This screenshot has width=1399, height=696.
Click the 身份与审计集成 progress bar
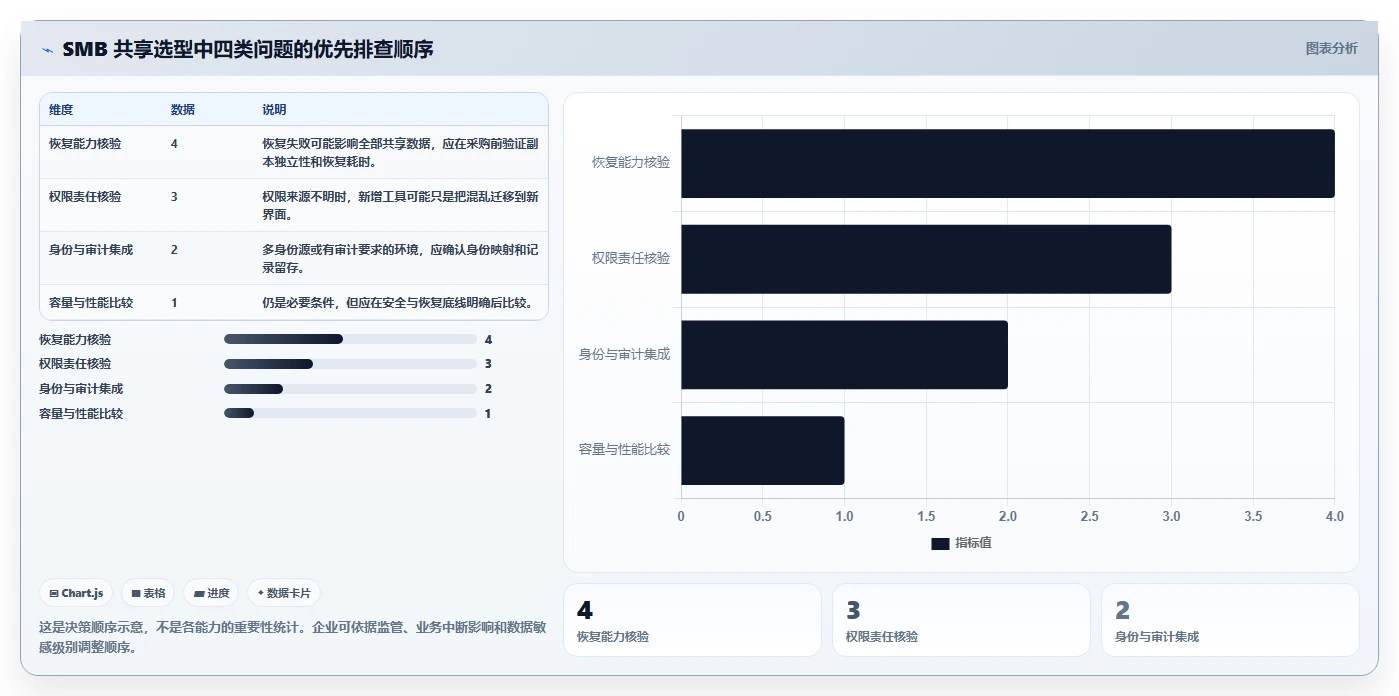pos(350,389)
